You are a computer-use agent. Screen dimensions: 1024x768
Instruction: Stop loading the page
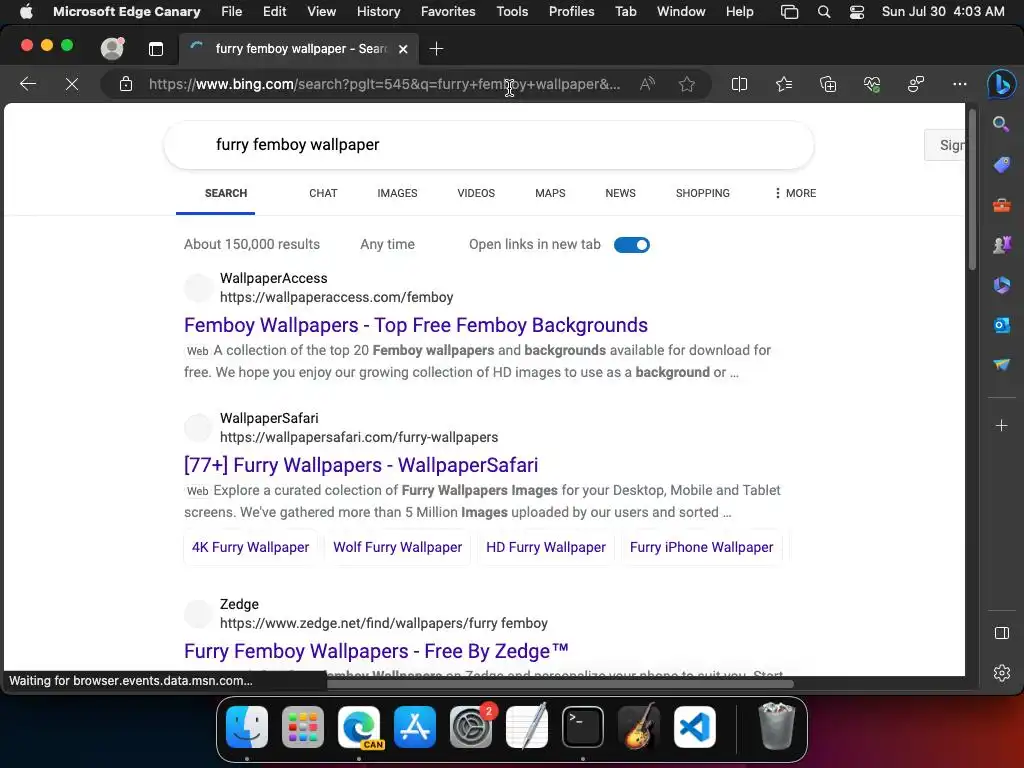pos(72,84)
